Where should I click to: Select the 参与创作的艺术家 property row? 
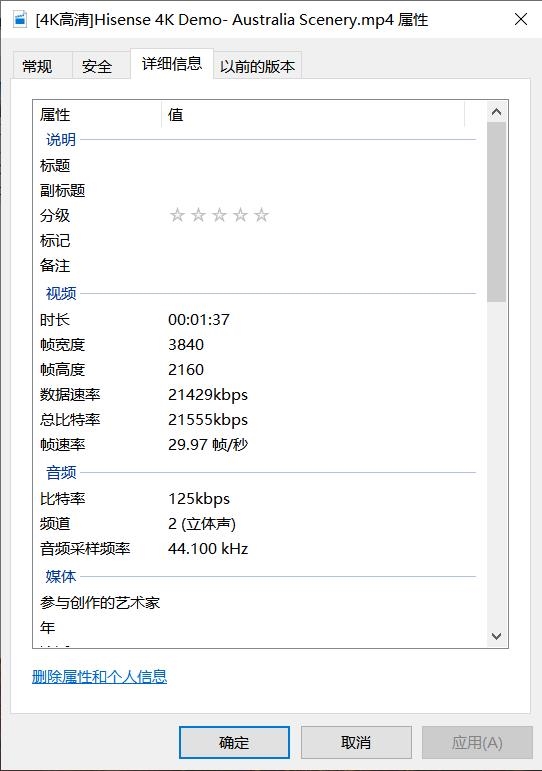click(x=258, y=603)
